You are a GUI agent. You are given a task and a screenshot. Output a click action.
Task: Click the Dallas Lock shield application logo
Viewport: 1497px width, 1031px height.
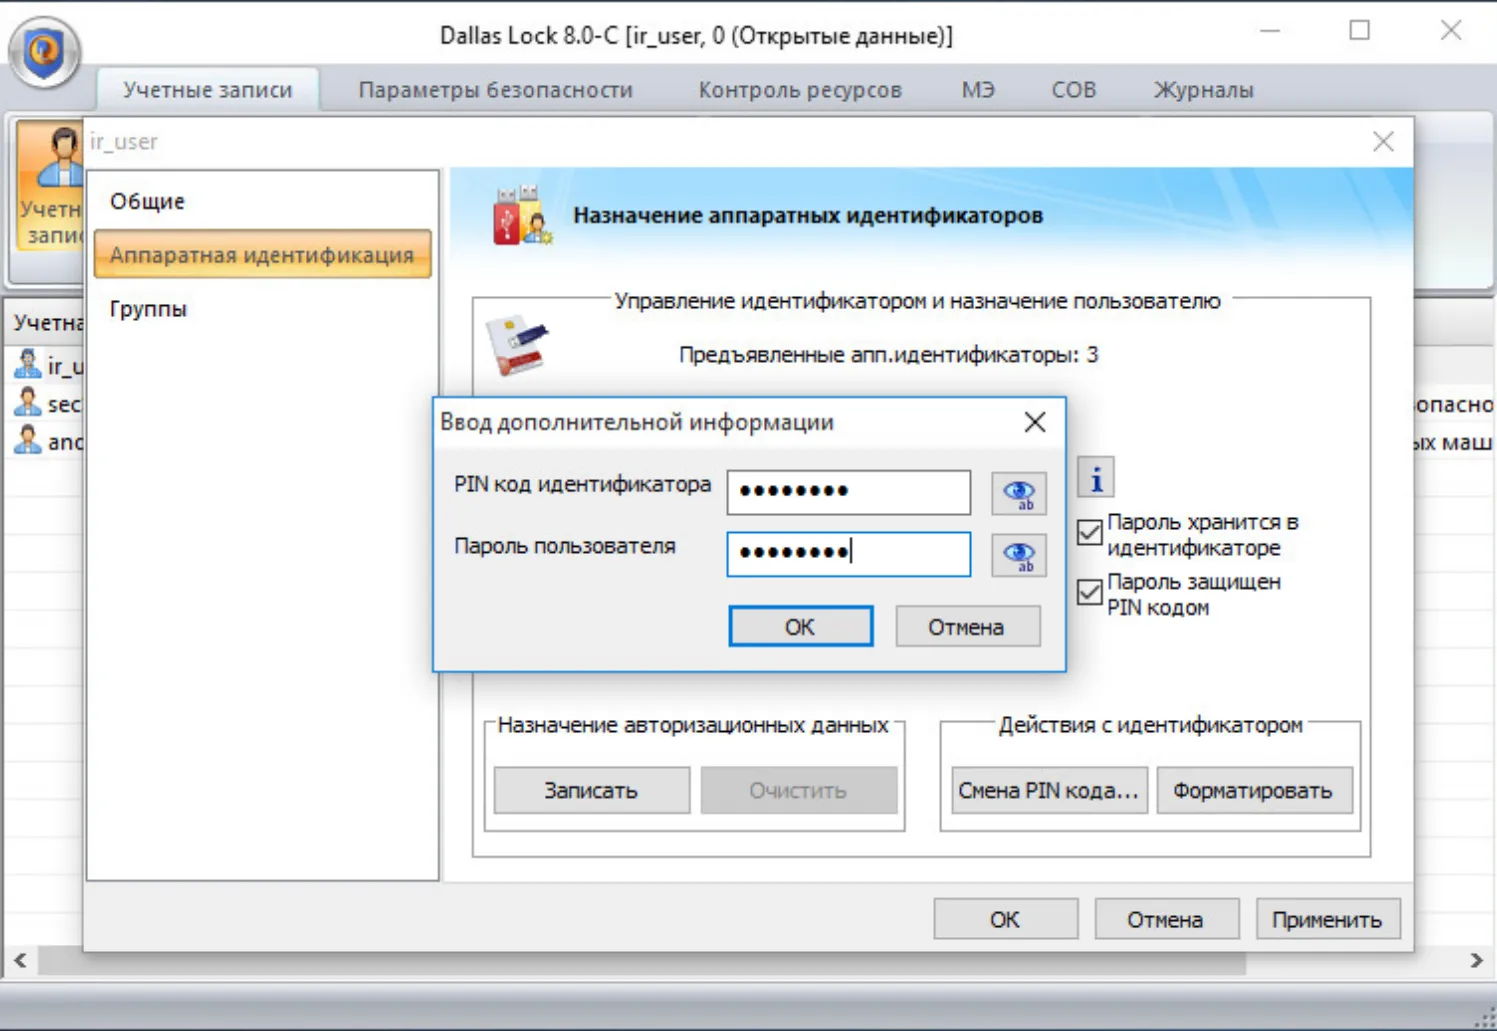click(x=44, y=51)
